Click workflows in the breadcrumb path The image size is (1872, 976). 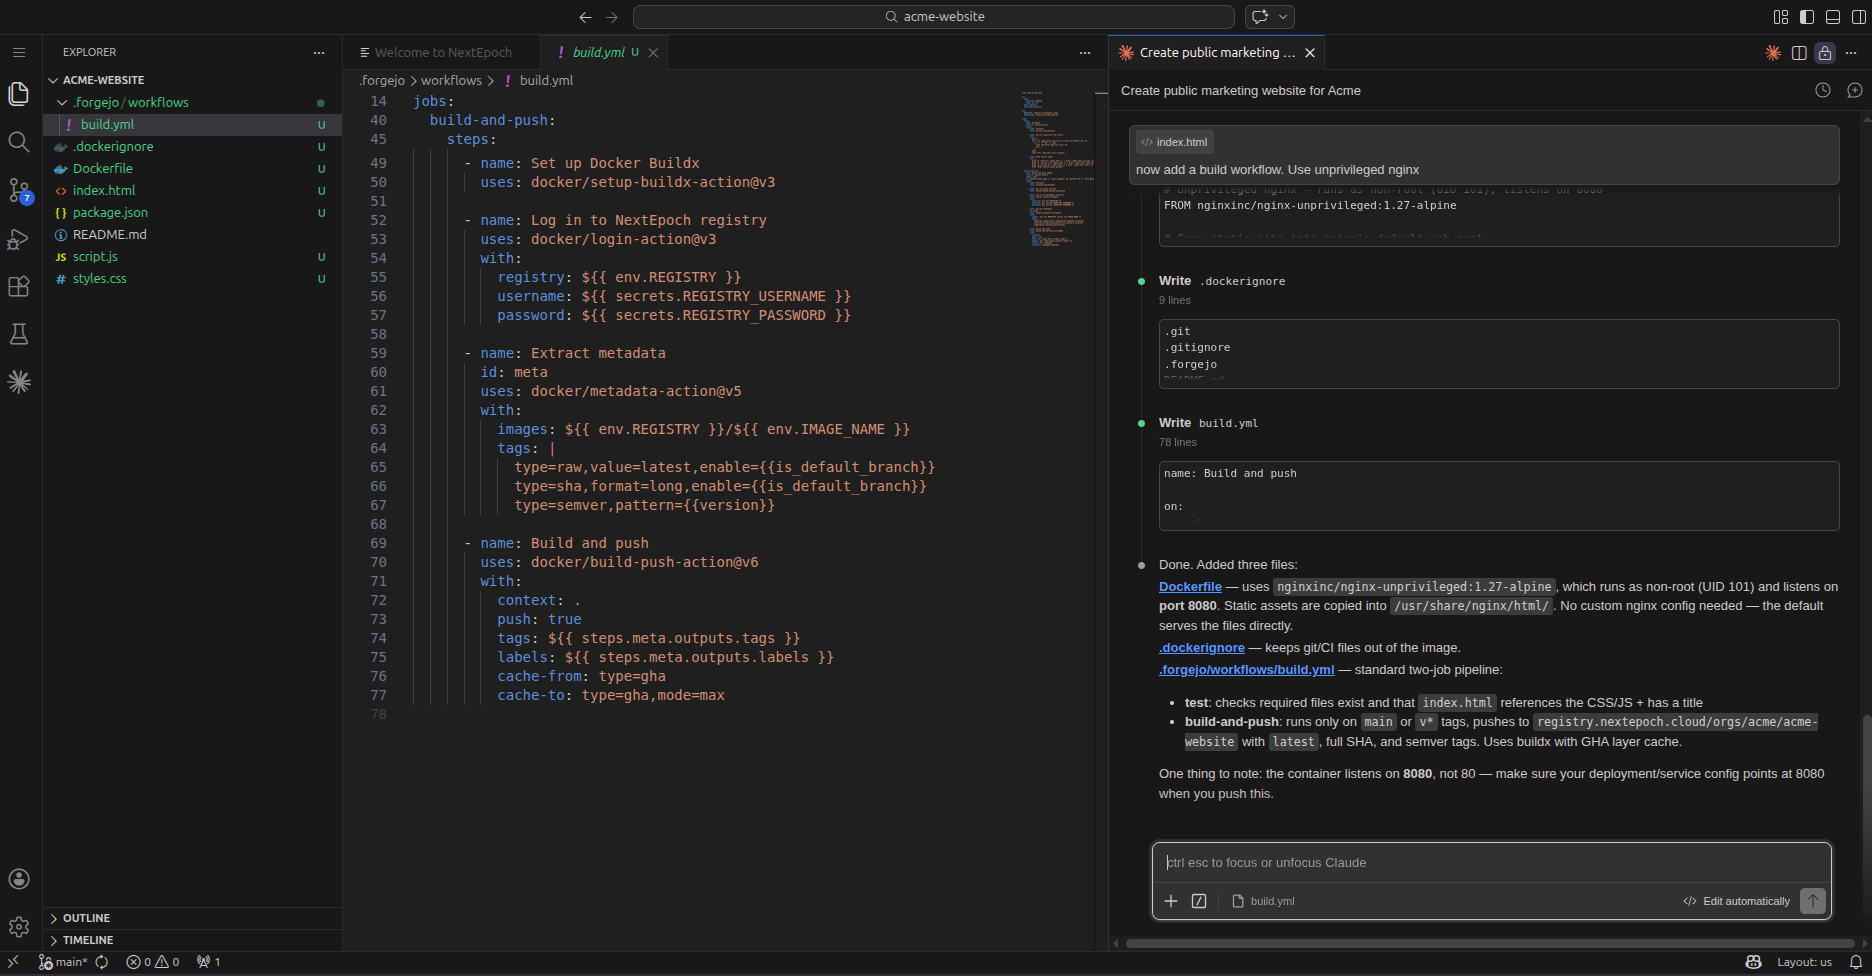pyautogui.click(x=451, y=80)
